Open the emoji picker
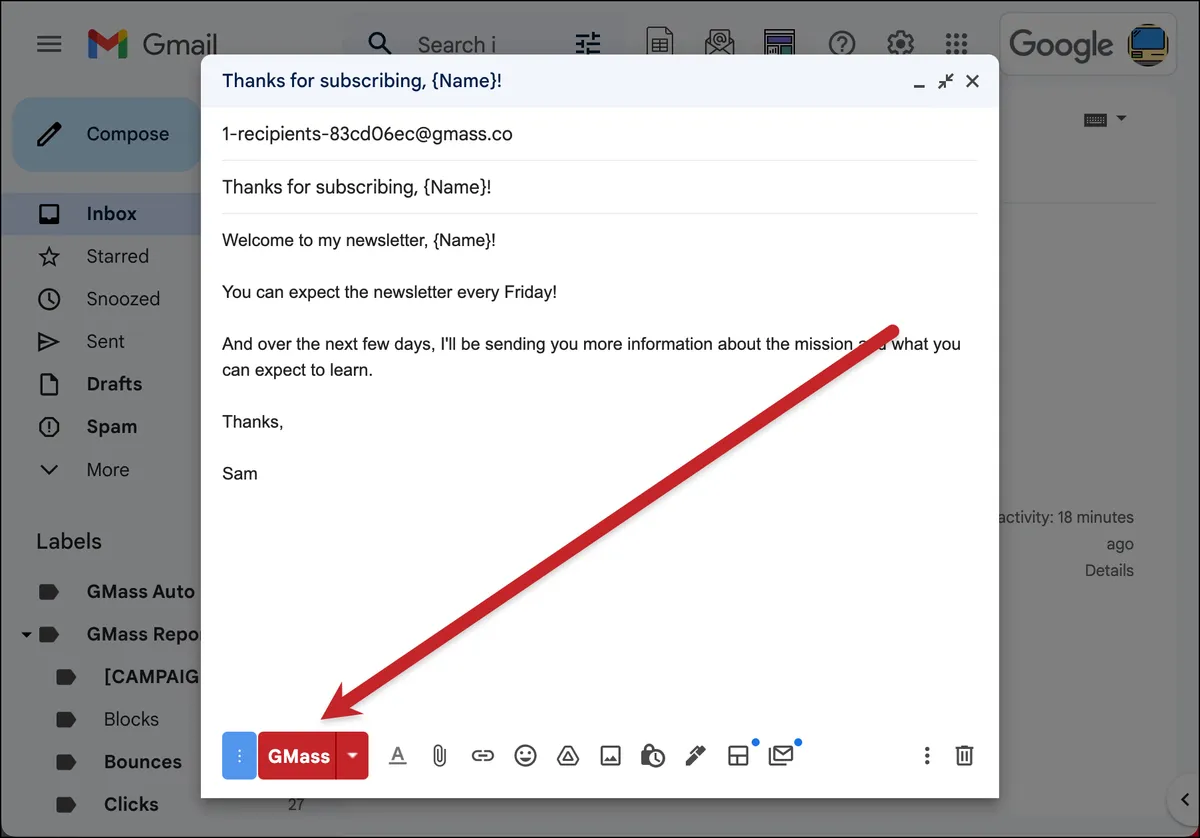The image size is (1200, 838). tap(525, 756)
